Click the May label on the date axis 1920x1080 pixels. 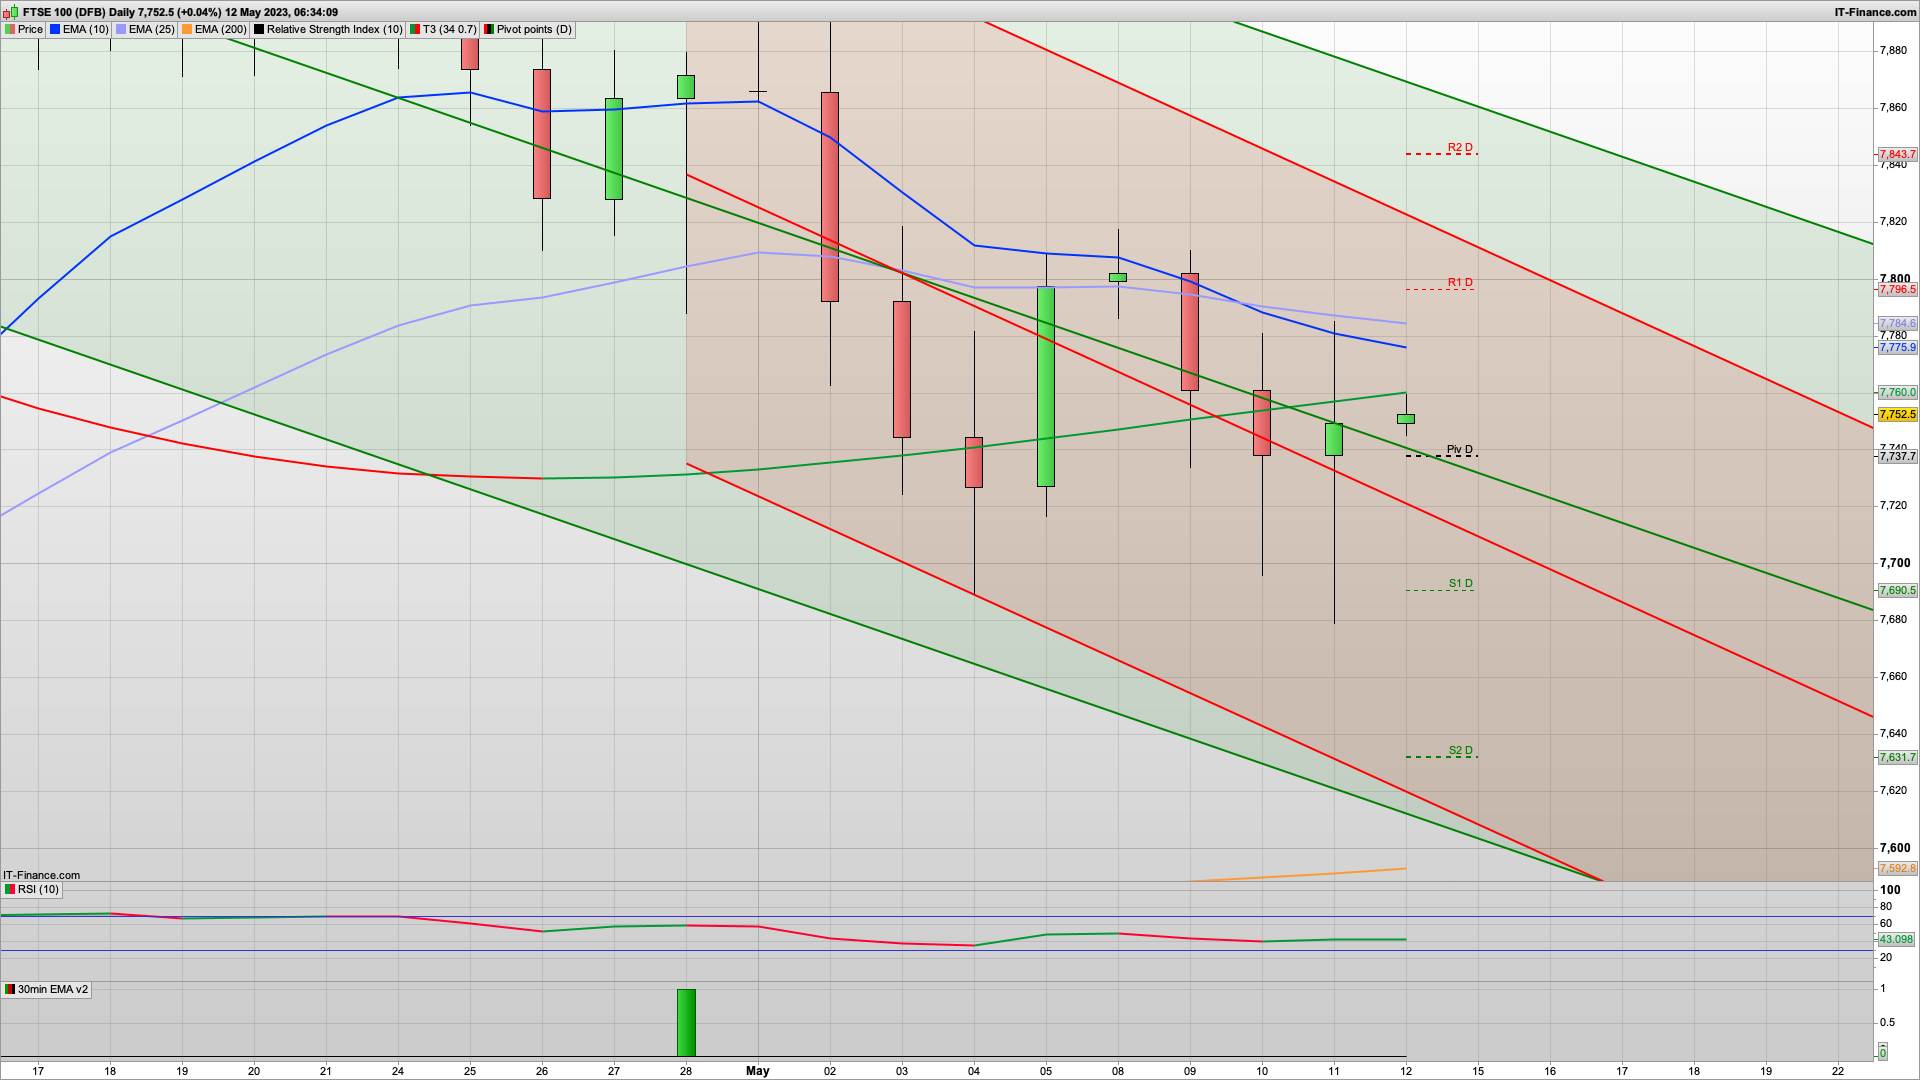point(757,1070)
